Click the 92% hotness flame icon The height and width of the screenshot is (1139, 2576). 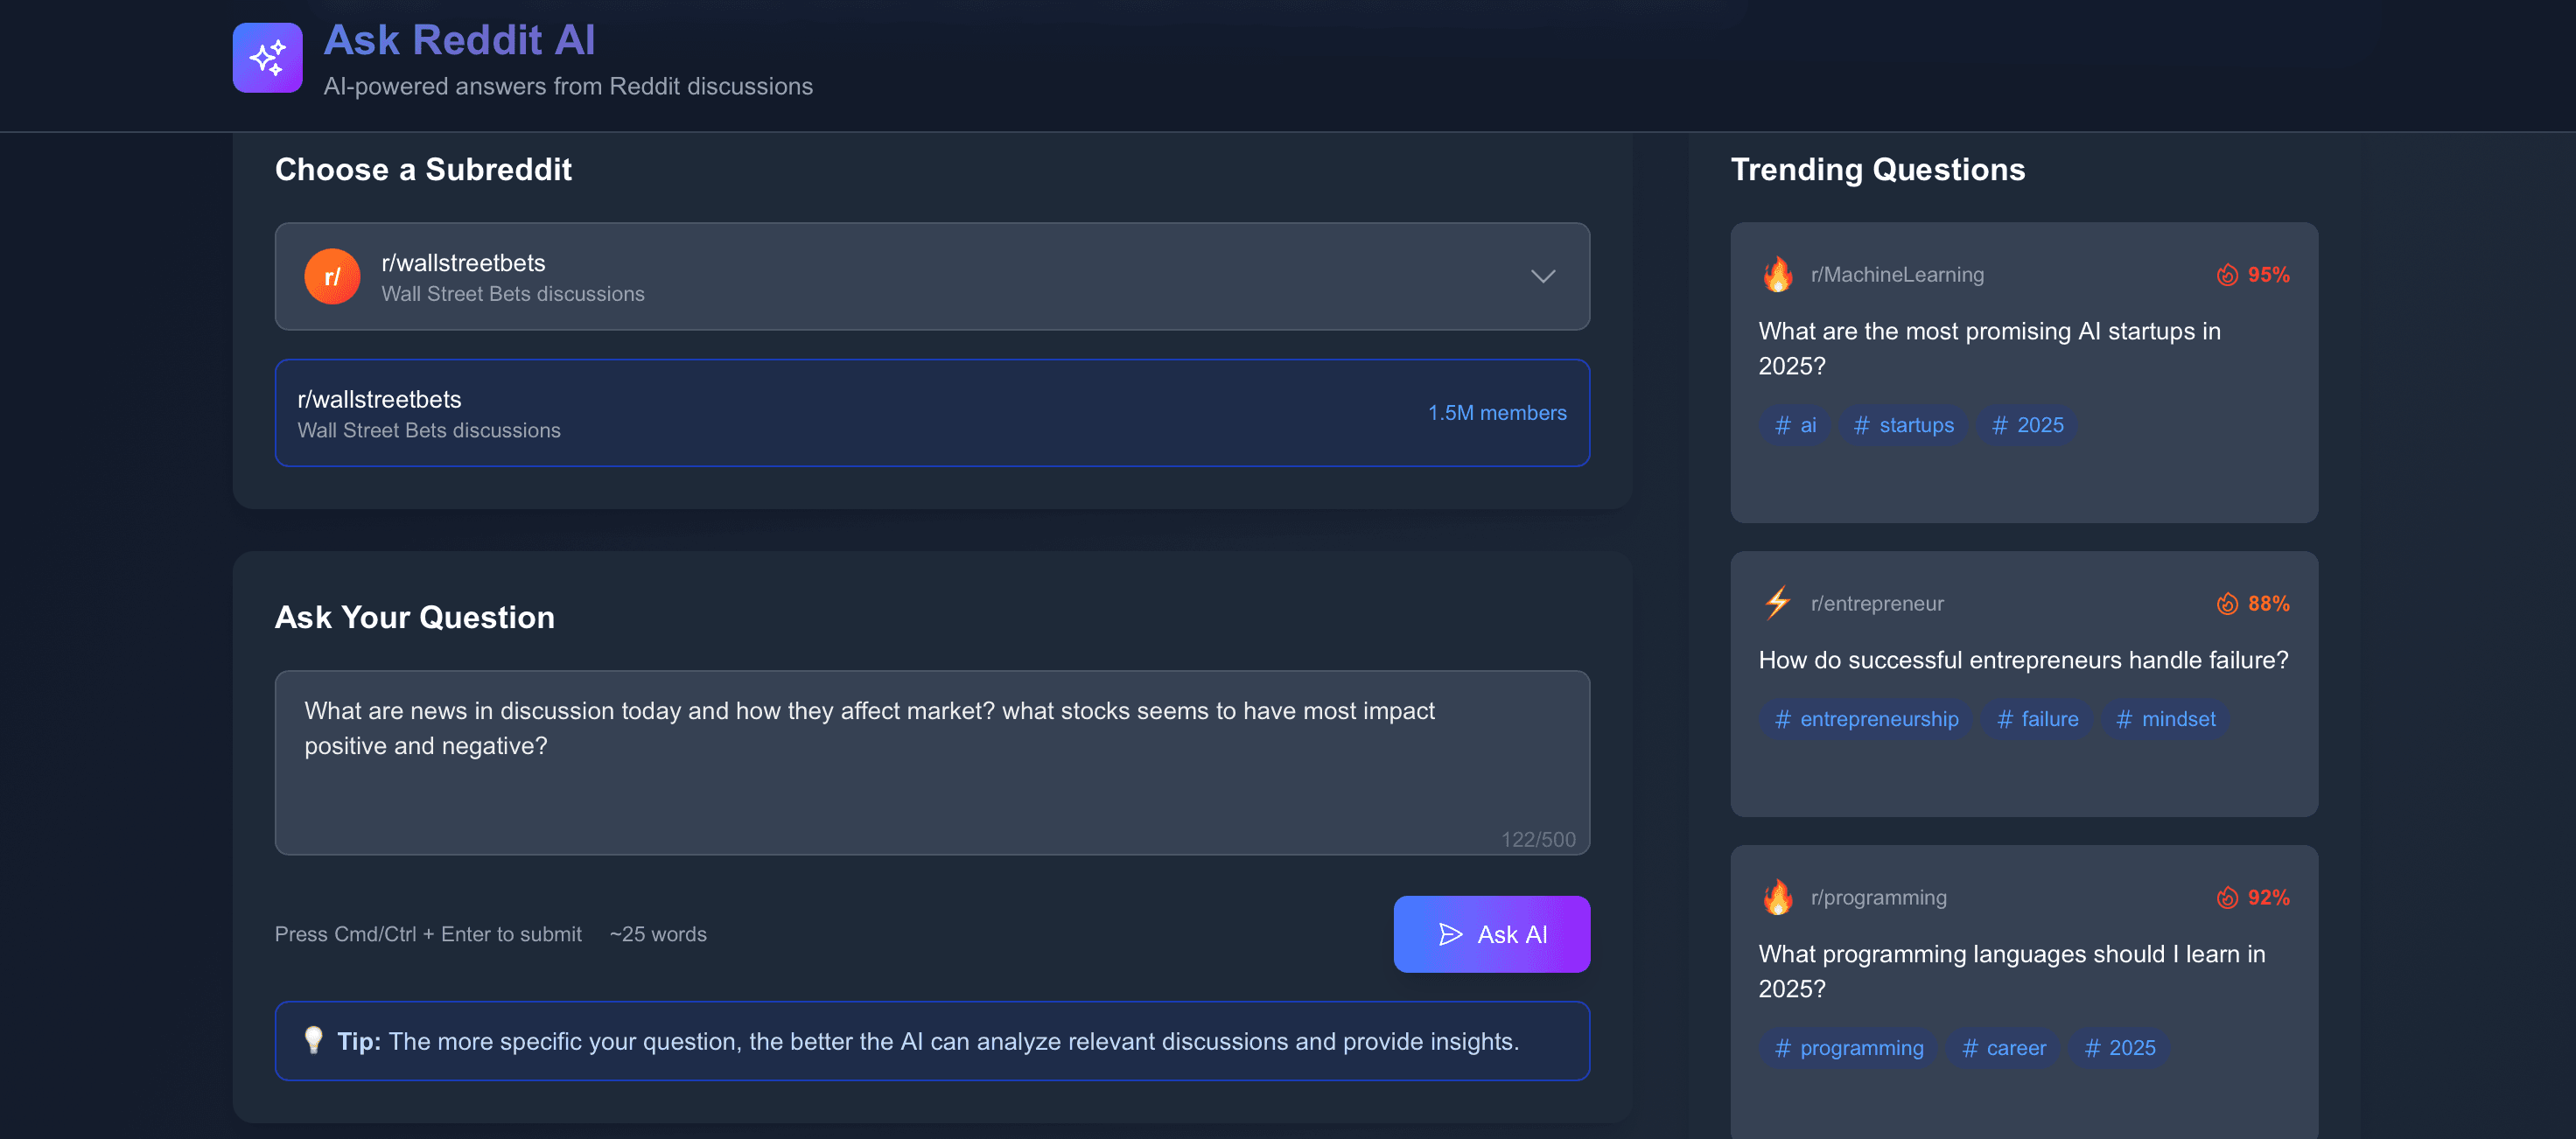[2226, 897]
